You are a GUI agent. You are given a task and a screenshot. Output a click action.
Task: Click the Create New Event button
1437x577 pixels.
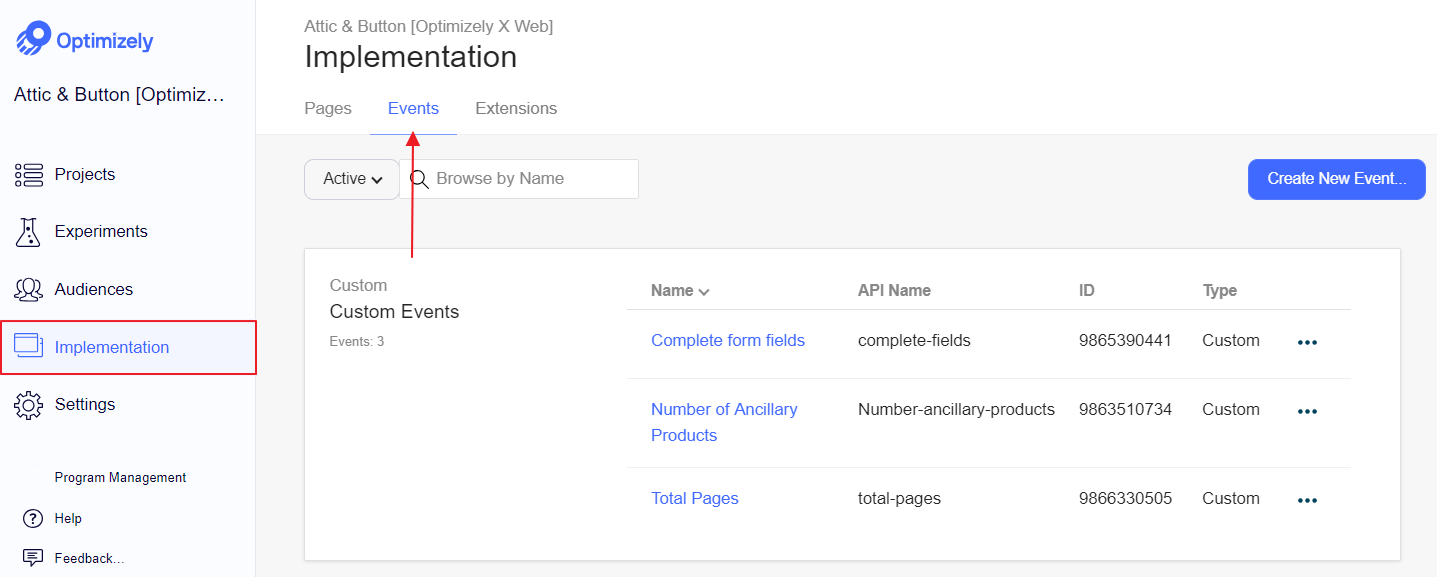pos(1337,179)
